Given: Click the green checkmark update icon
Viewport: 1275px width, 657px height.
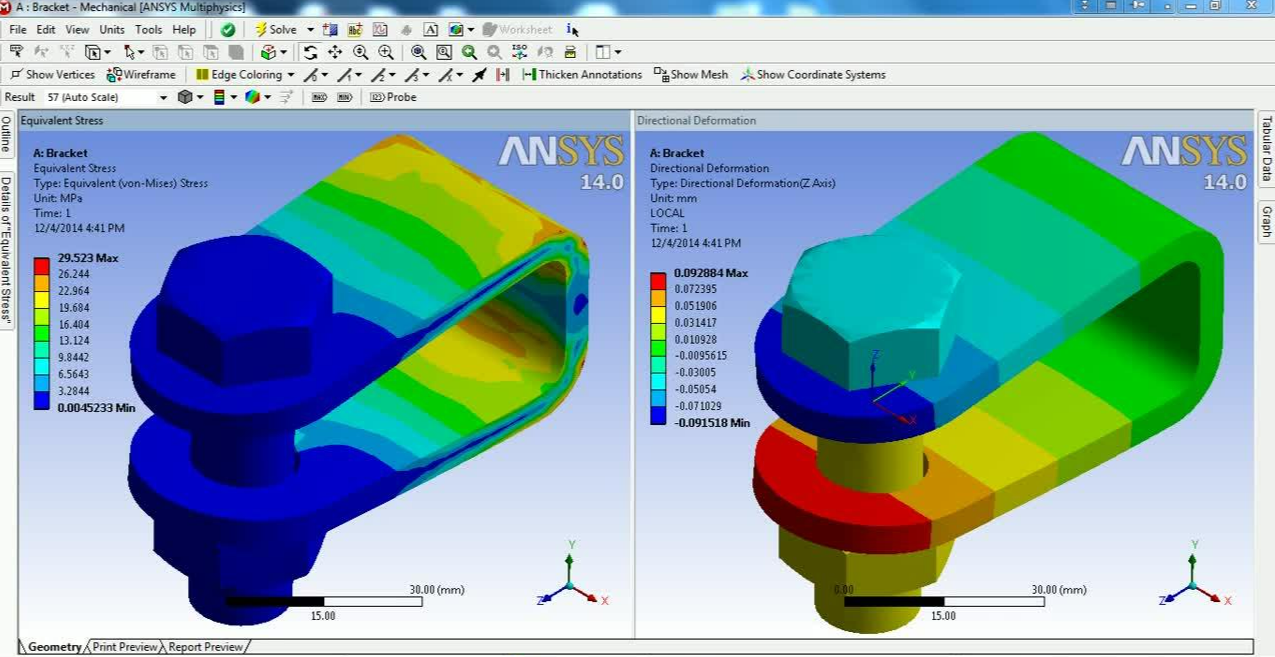Looking at the screenshot, I should point(228,30).
